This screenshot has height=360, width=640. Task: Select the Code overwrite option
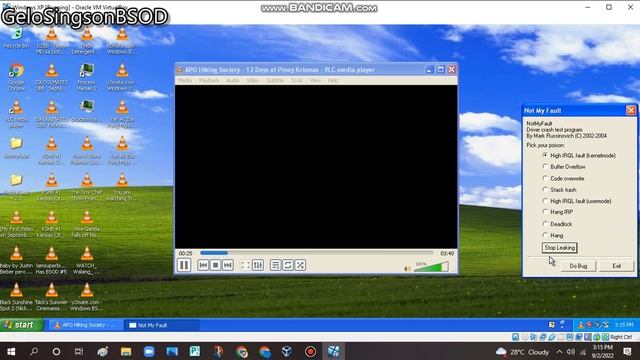pos(563,178)
